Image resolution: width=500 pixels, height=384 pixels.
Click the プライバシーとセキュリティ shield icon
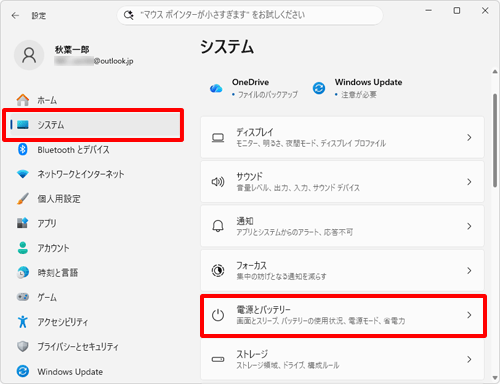tap(23, 346)
